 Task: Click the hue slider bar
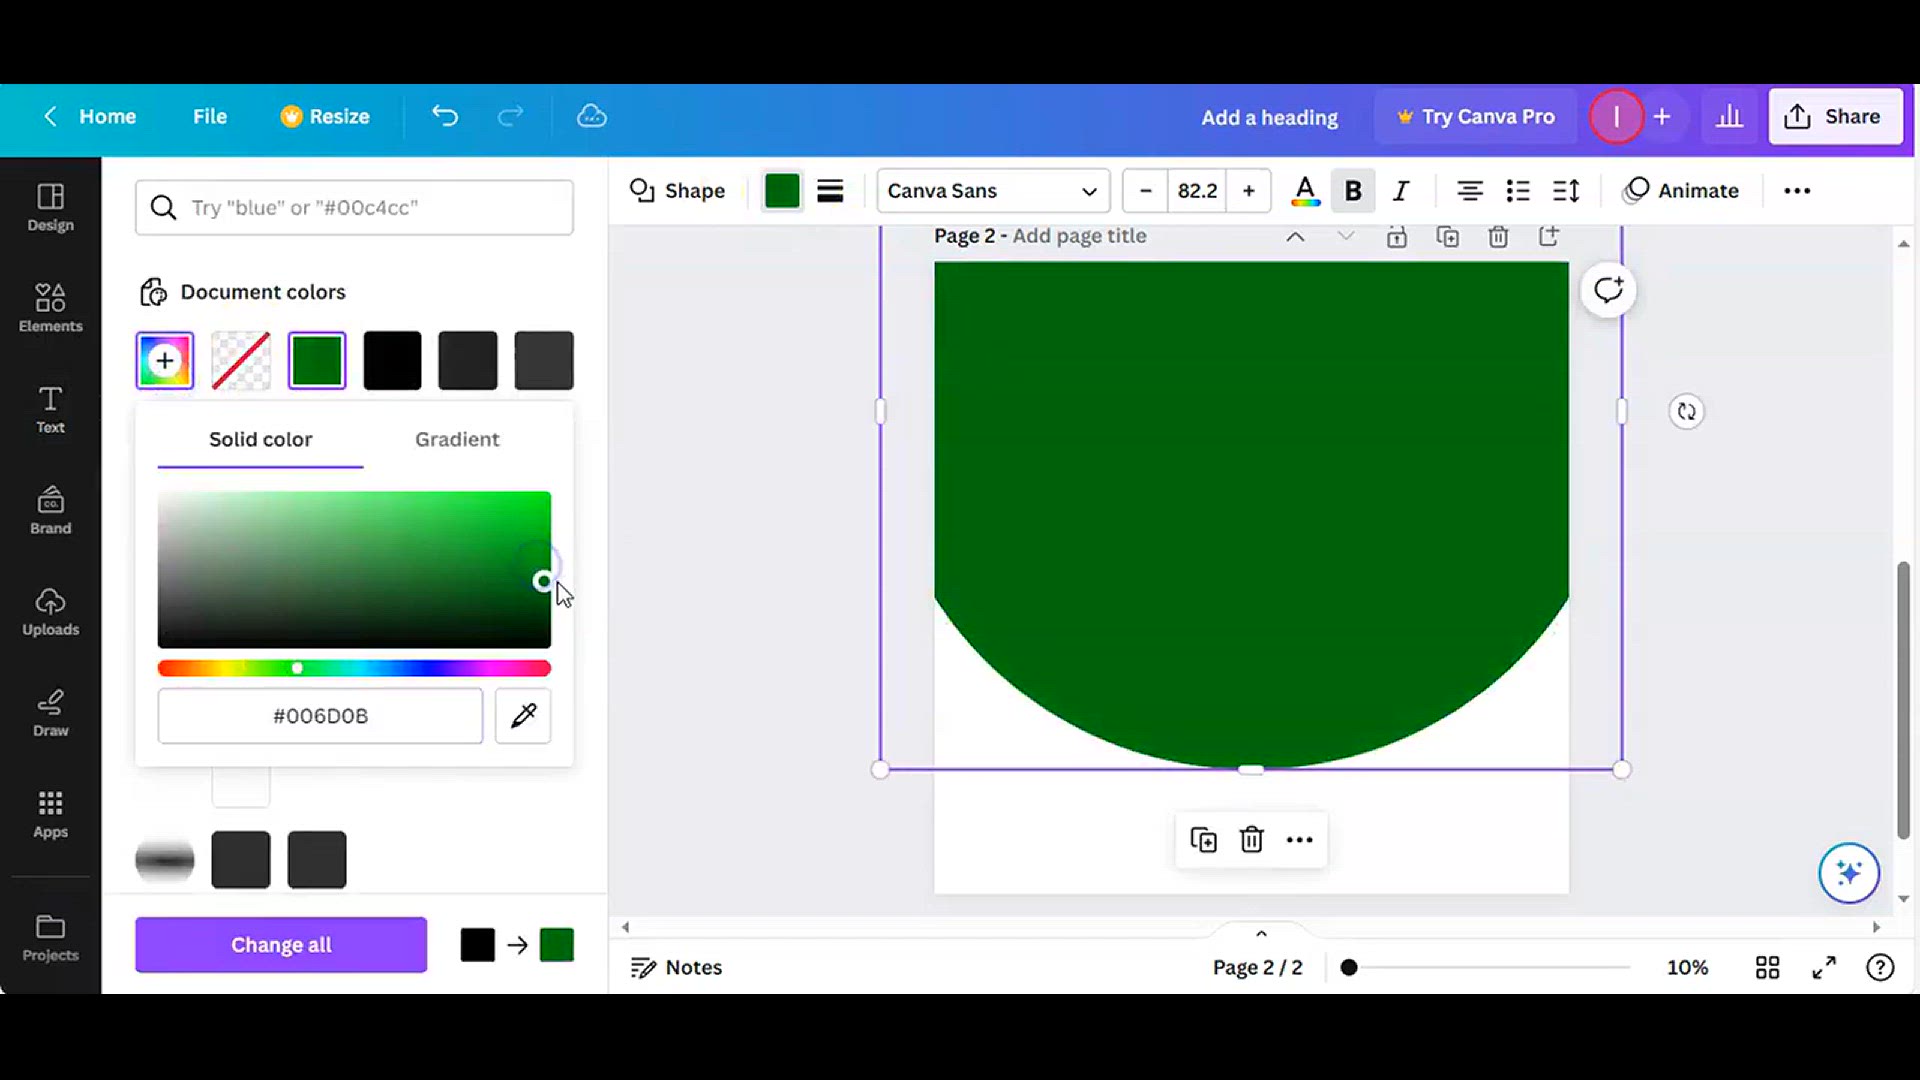354,668
